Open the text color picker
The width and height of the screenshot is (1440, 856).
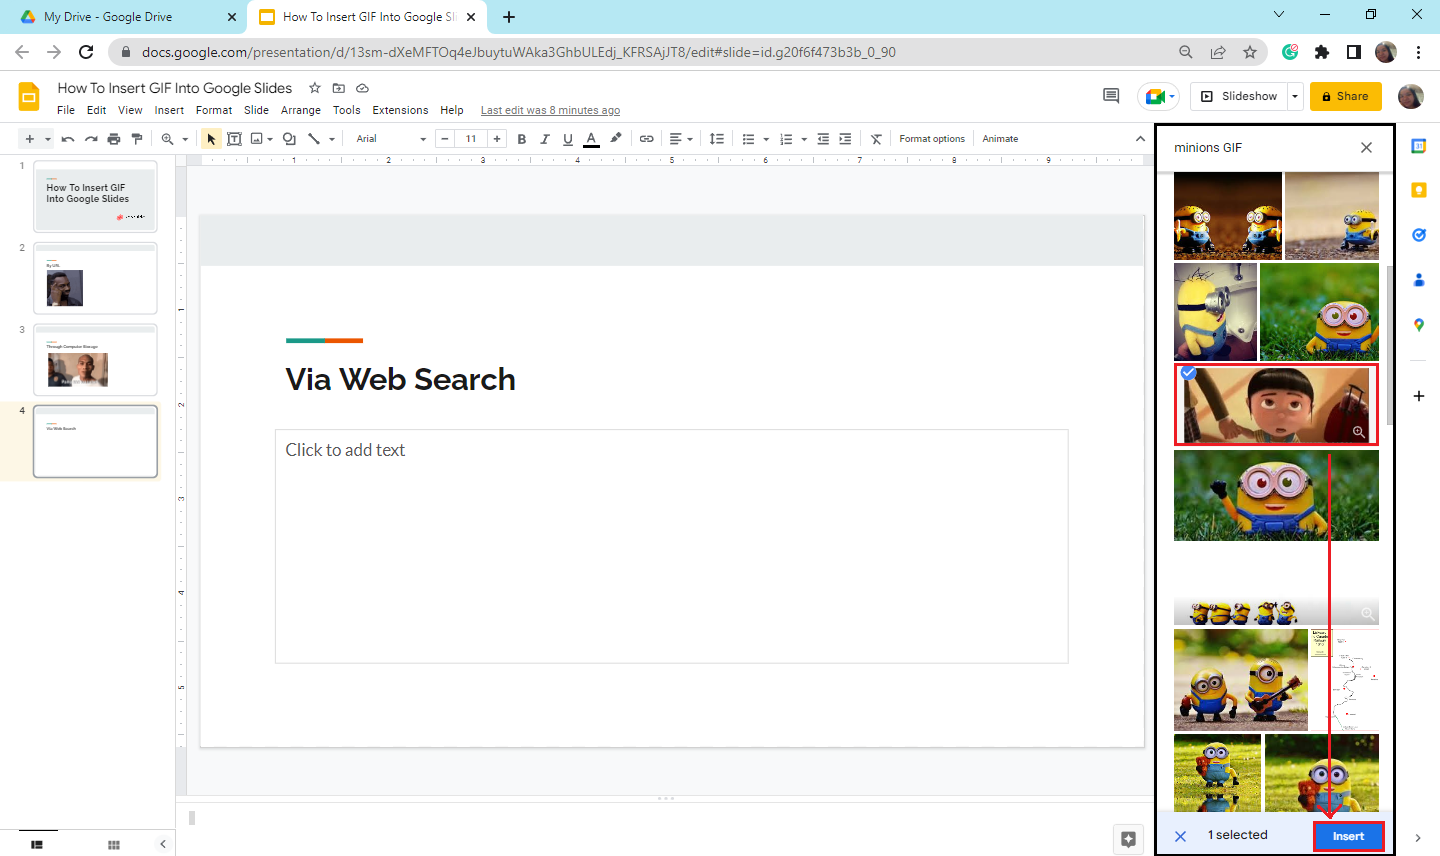click(591, 139)
